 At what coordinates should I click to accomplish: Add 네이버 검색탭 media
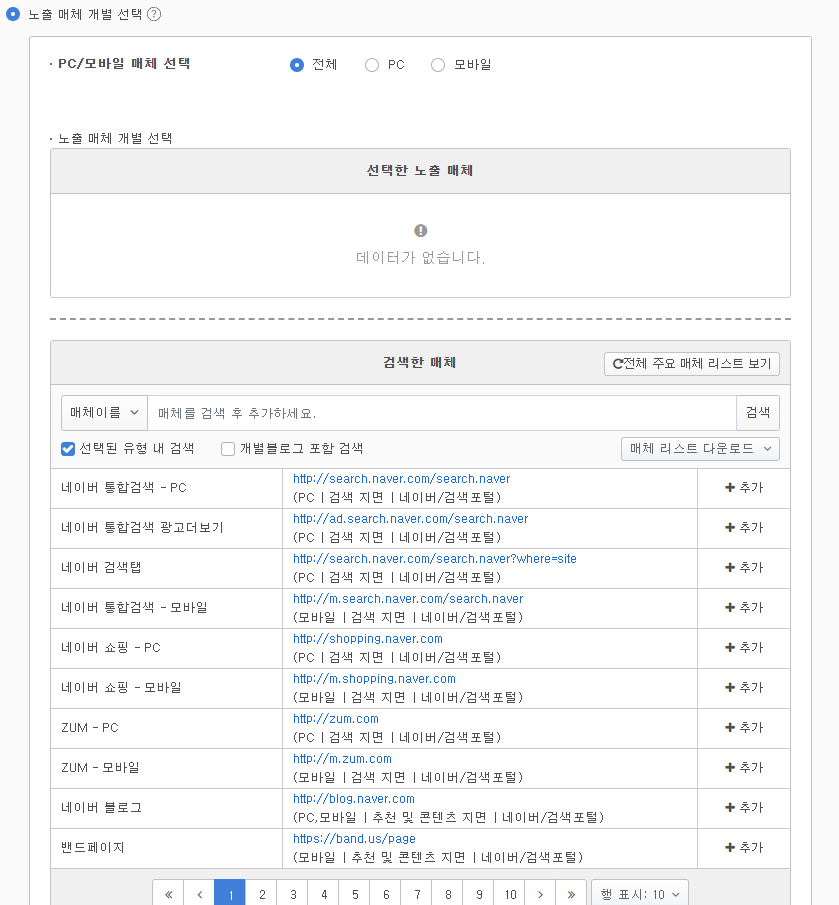pyautogui.click(x=744, y=567)
